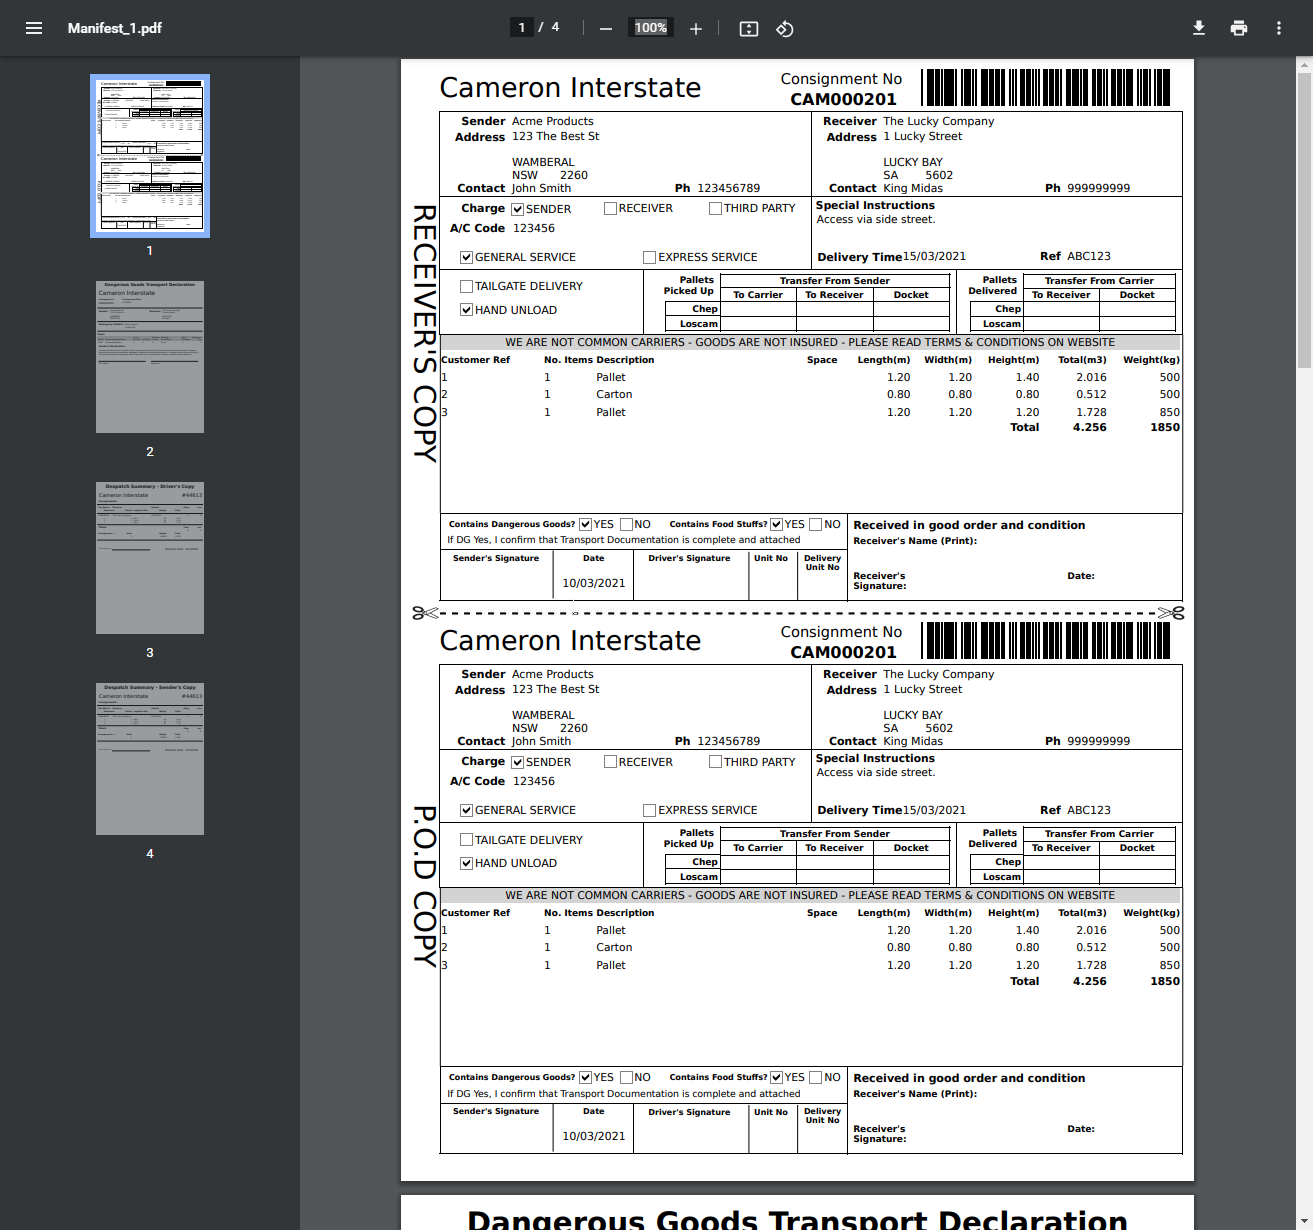Go to page 4 thumbnail

click(x=150, y=759)
